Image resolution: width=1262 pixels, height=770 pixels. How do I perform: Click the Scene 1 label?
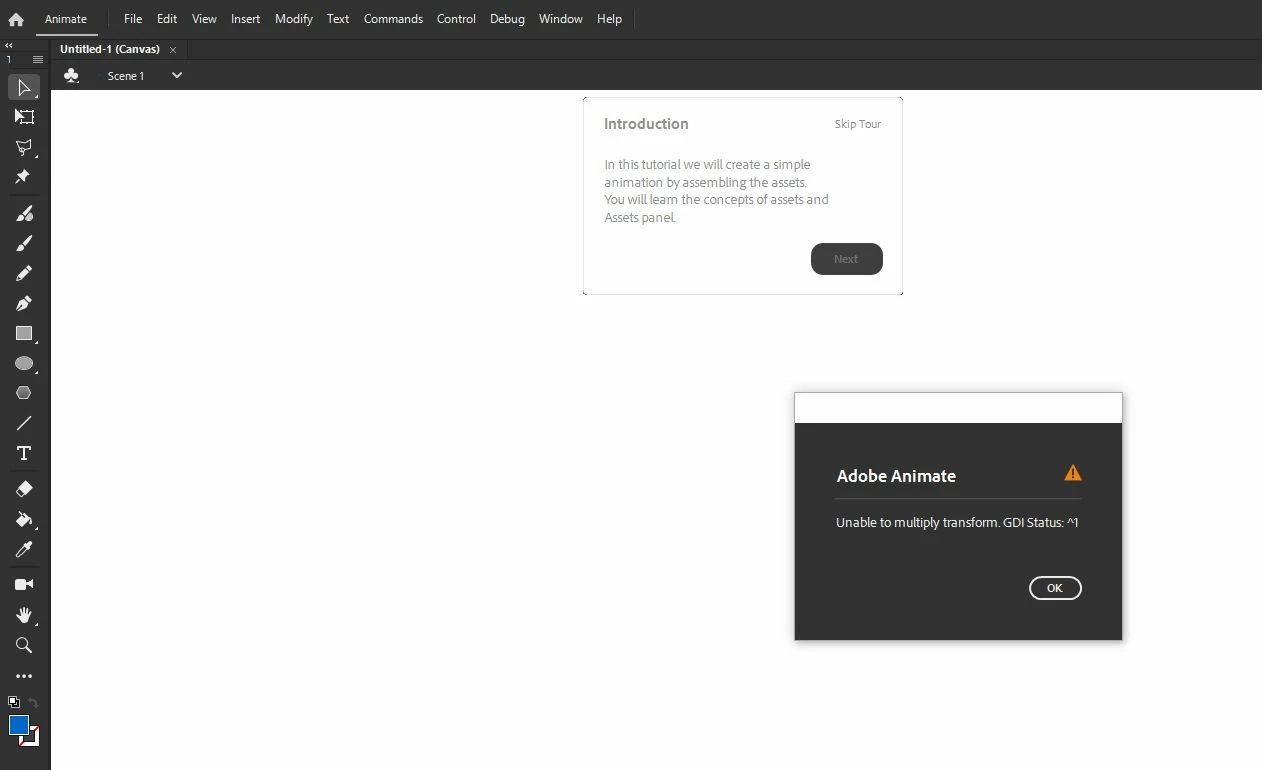coord(126,76)
